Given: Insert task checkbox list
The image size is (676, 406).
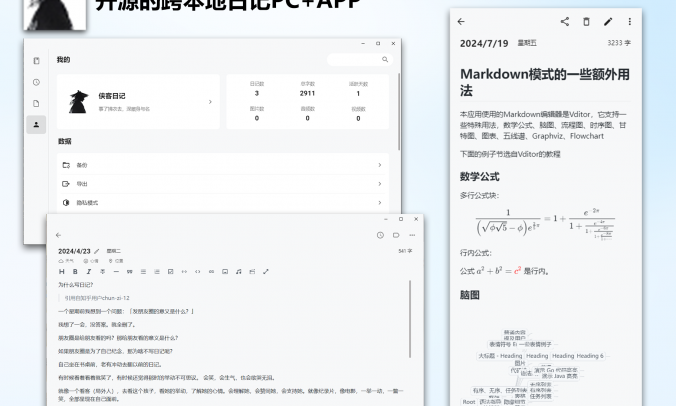Looking at the screenshot, I should tap(170, 272).
